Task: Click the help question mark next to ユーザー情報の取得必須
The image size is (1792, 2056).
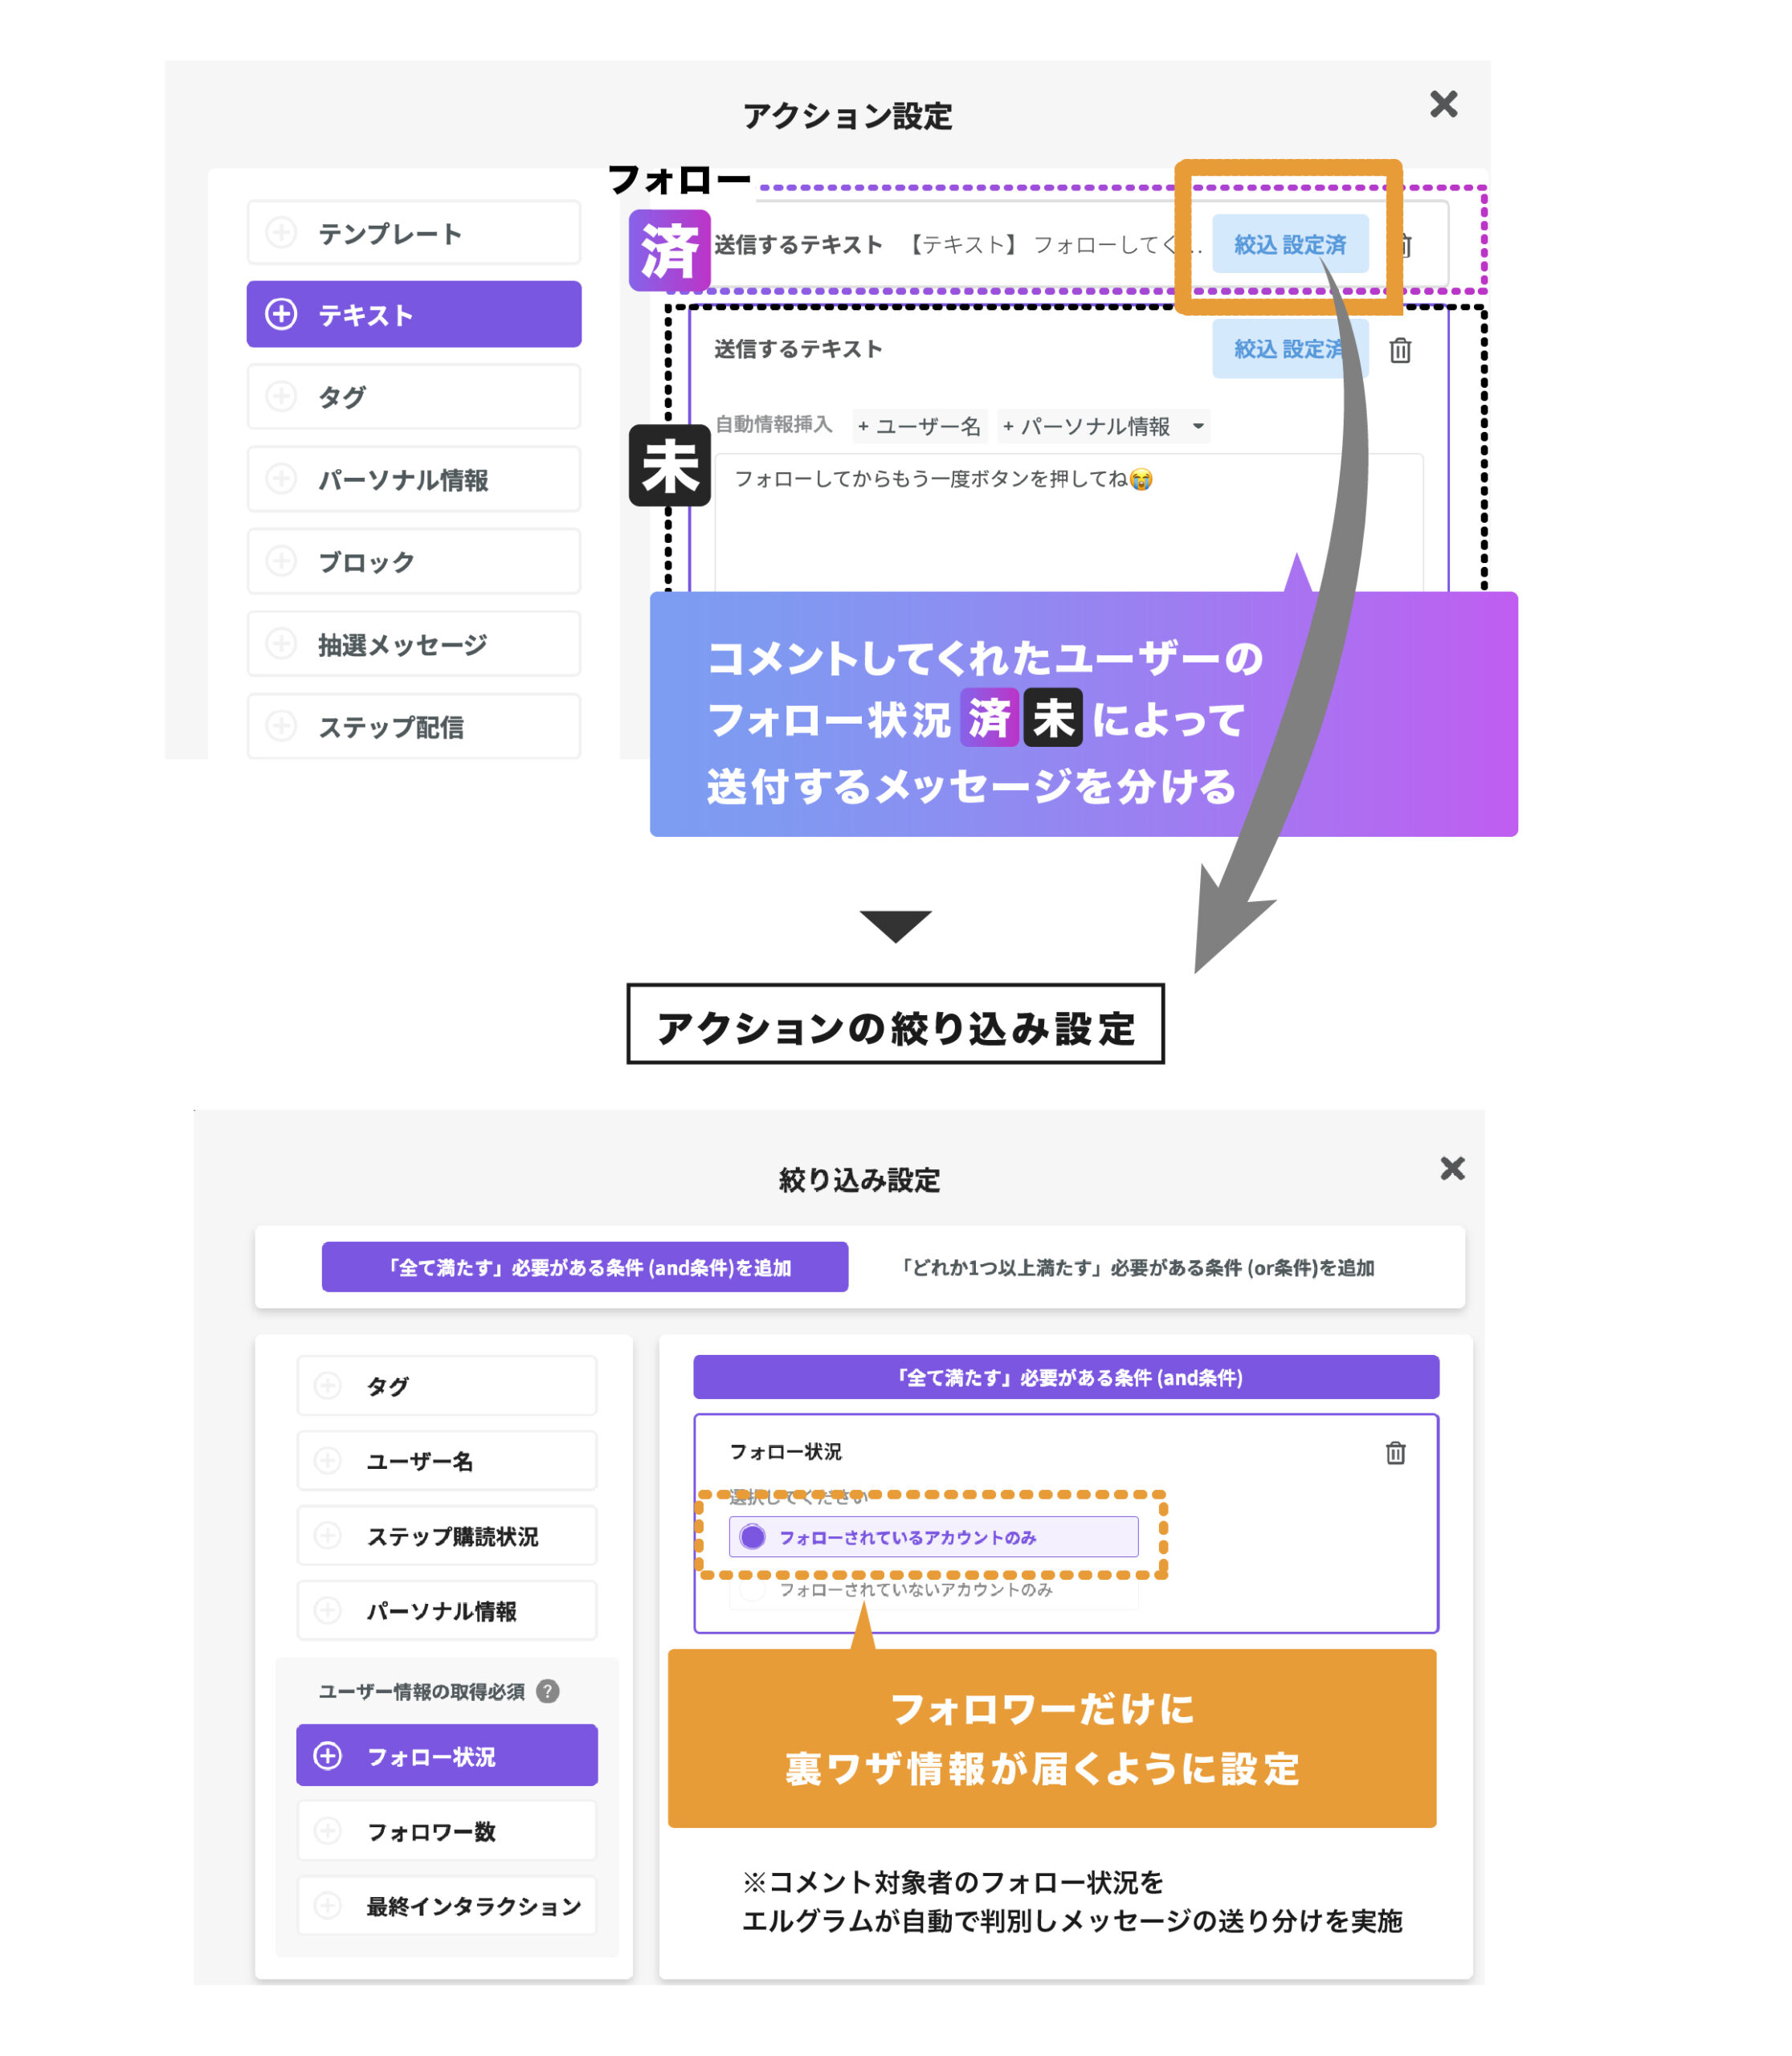Action: (x=548, y=1691)
